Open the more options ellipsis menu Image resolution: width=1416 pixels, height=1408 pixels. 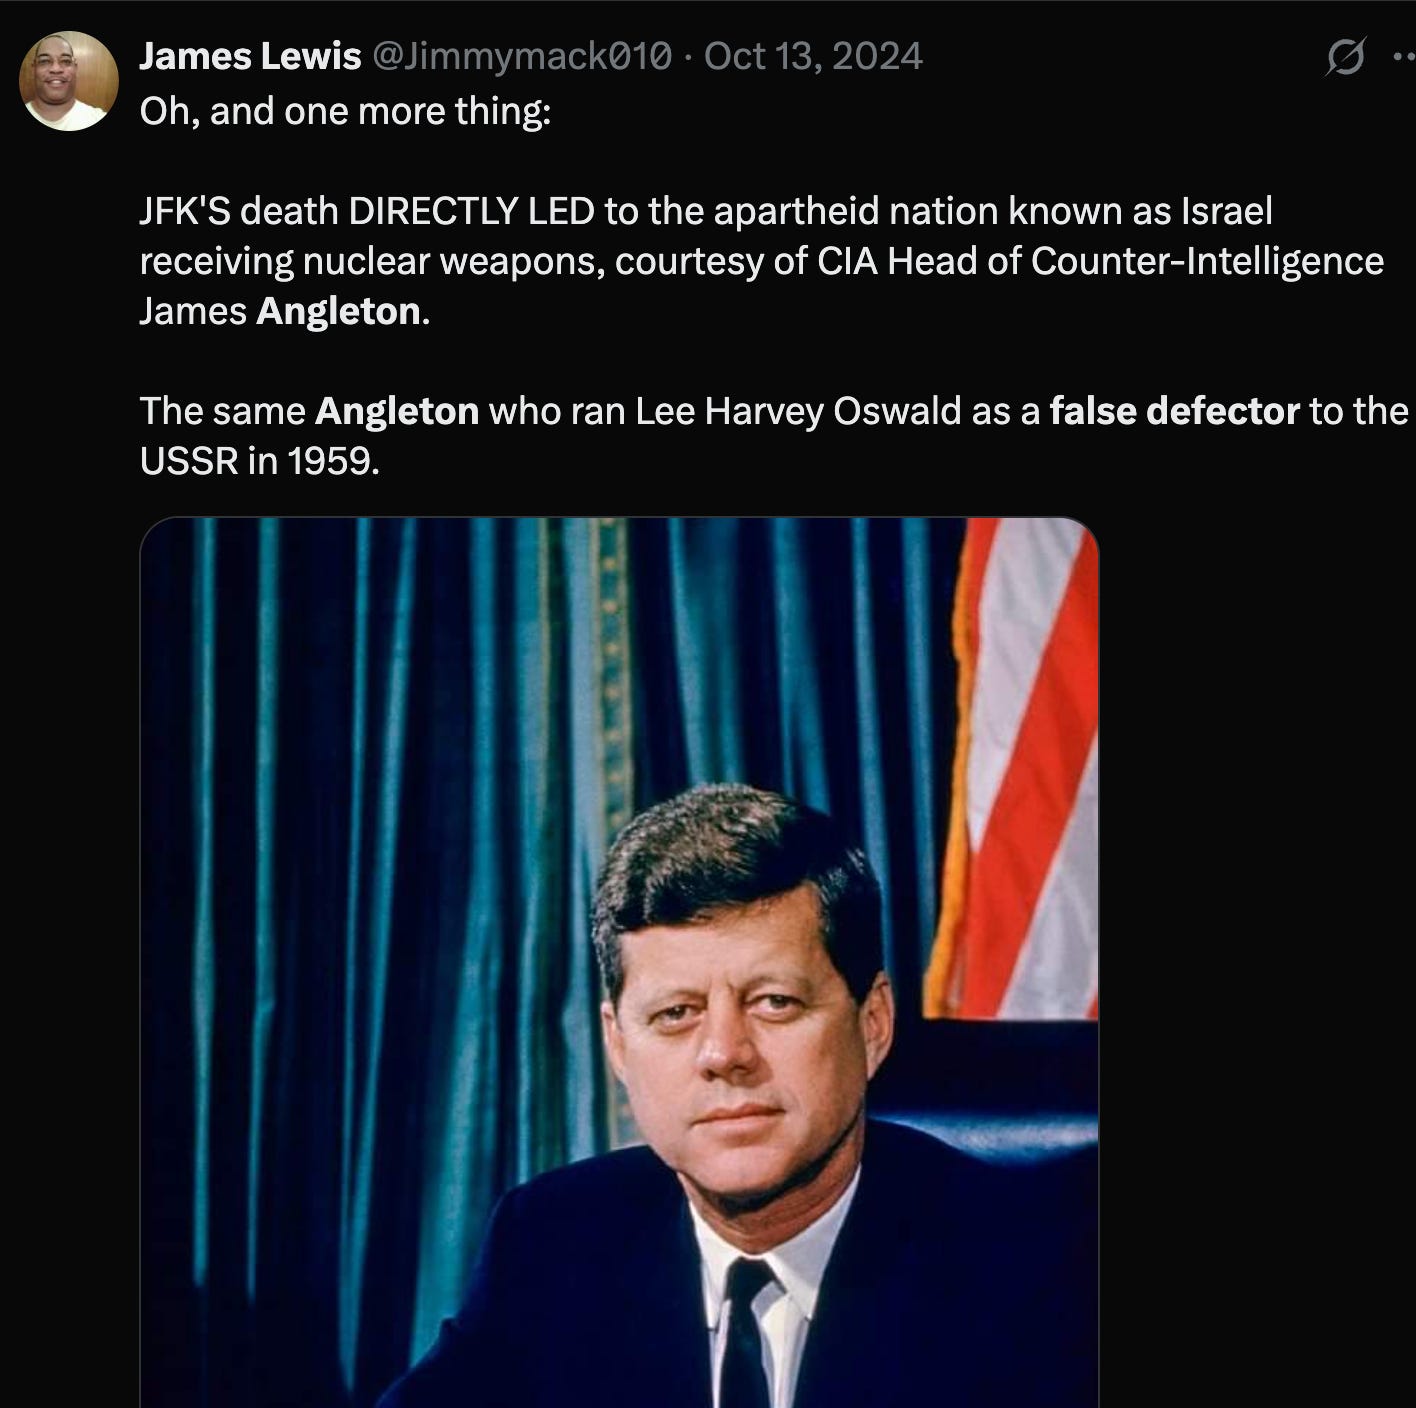point(1404,57)
